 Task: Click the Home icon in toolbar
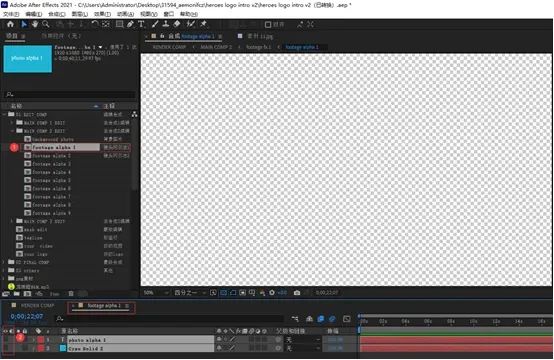[x=11, y=24]
